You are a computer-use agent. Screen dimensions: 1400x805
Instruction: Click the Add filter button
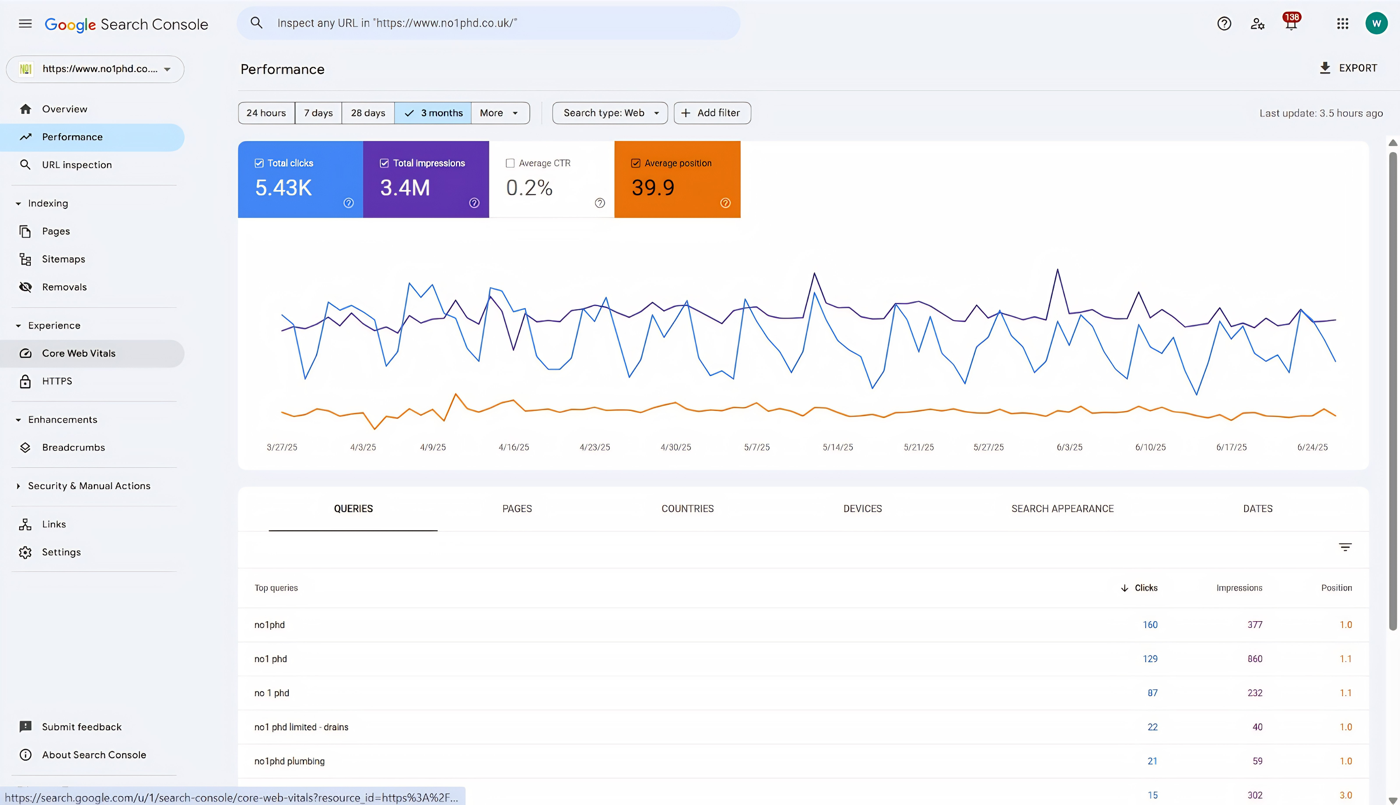pos(711,113)
